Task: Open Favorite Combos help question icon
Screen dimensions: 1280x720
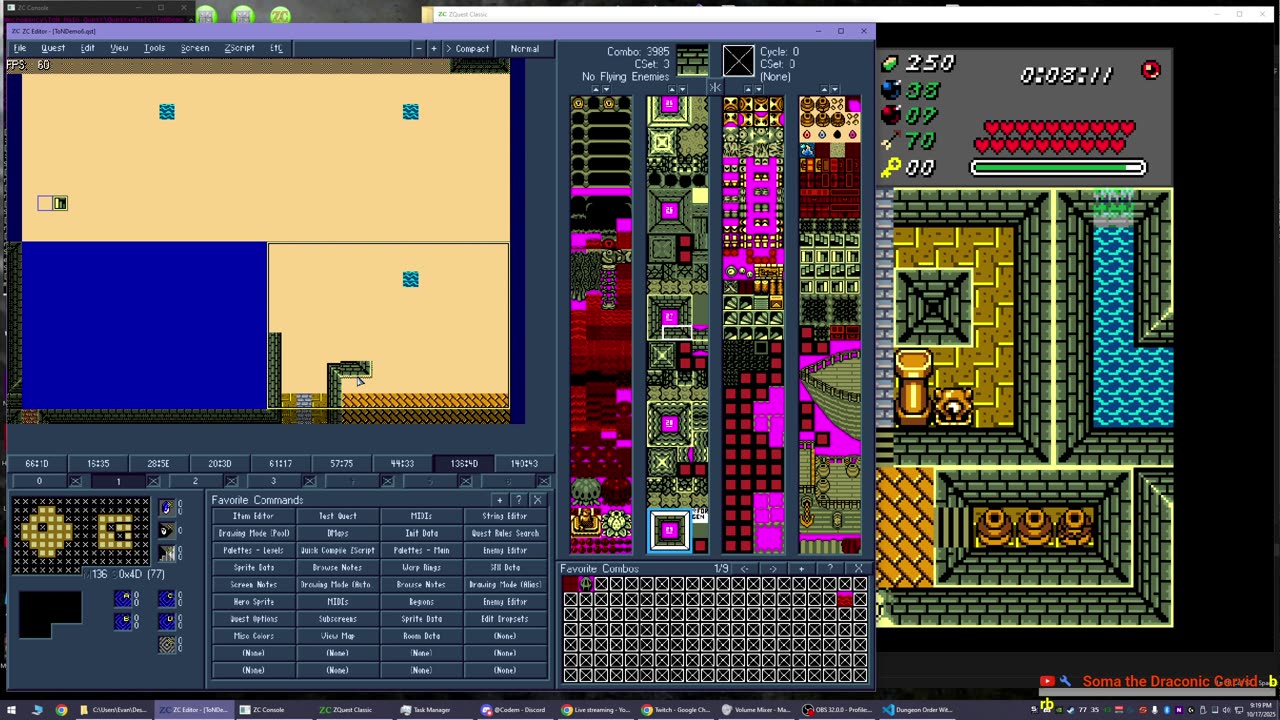Action: pos(829,569)
